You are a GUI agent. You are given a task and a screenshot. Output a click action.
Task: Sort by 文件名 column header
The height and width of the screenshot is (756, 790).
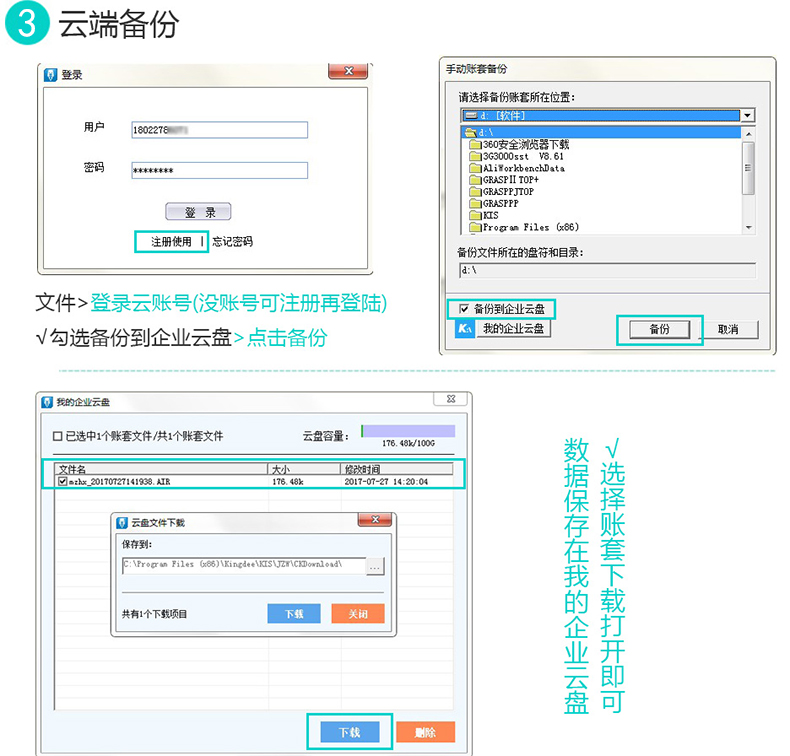[x=161, y=469]
